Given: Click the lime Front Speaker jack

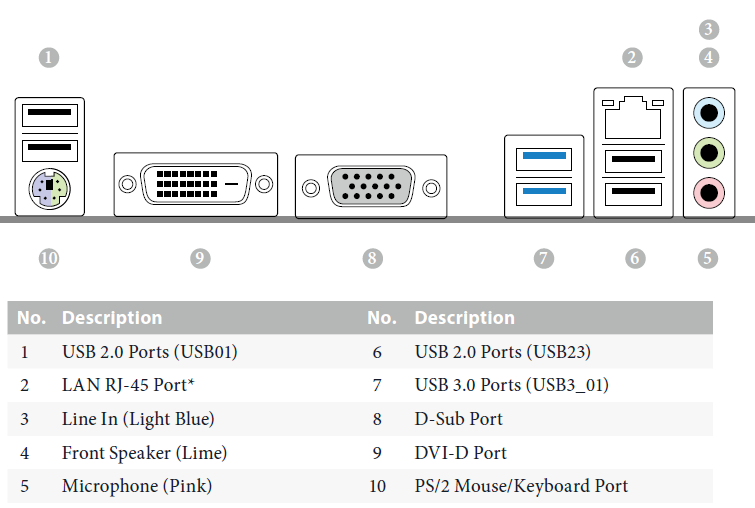Looking at the screenshot, I should (709, 153).
